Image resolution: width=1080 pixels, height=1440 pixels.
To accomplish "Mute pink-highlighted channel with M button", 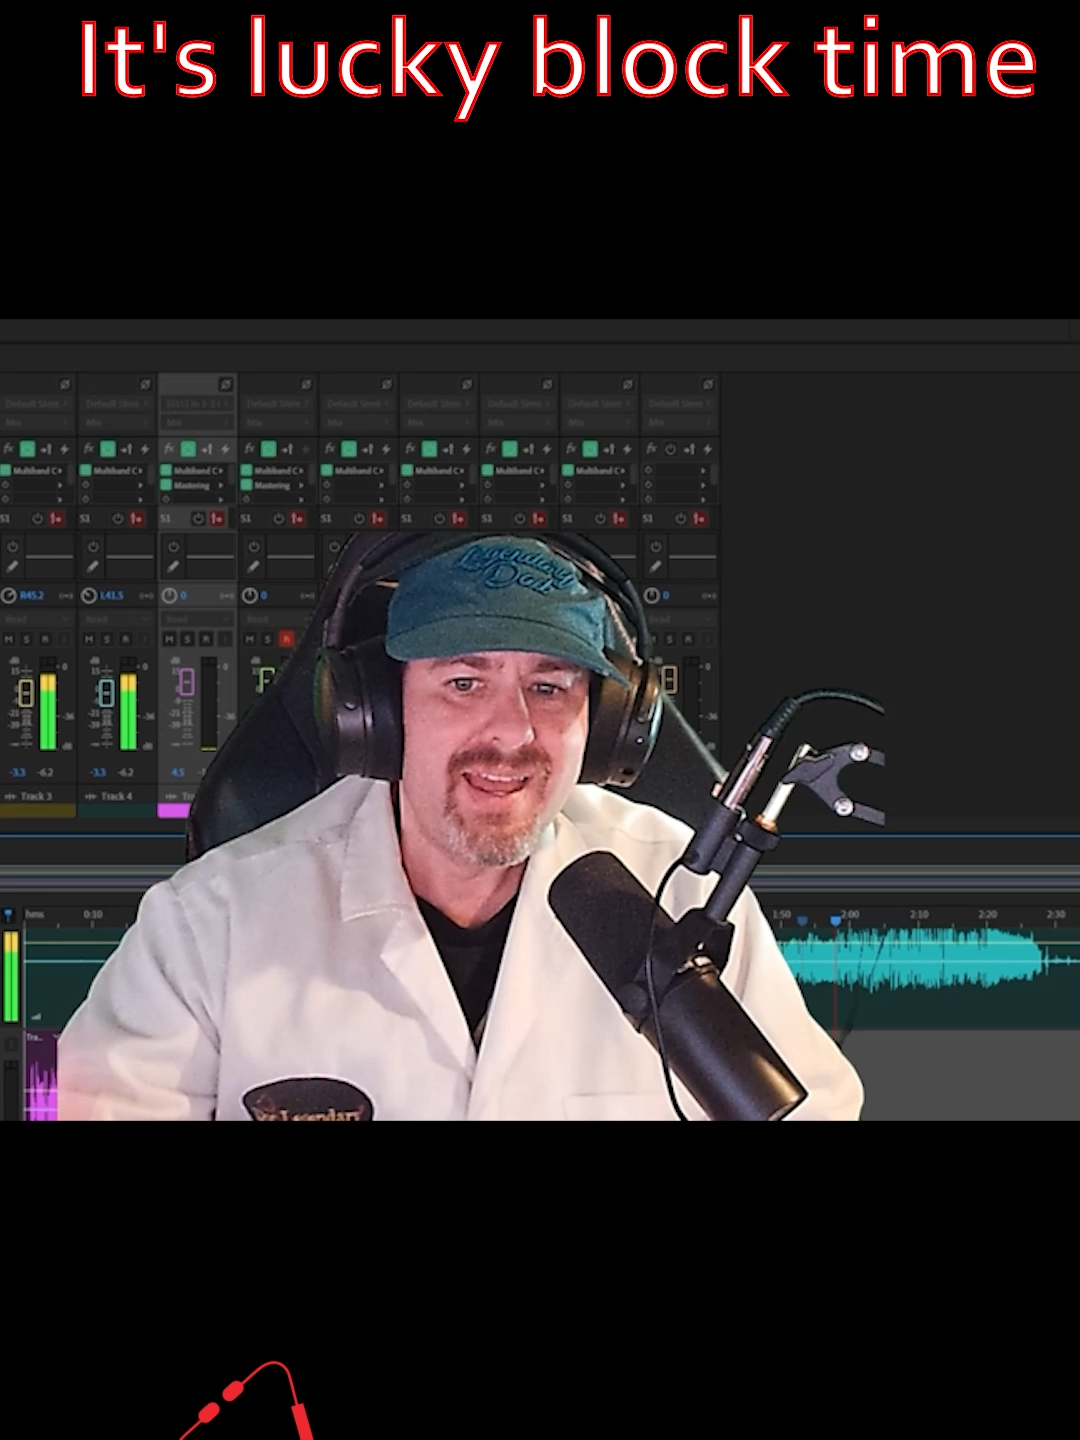I will coord(169,638).
